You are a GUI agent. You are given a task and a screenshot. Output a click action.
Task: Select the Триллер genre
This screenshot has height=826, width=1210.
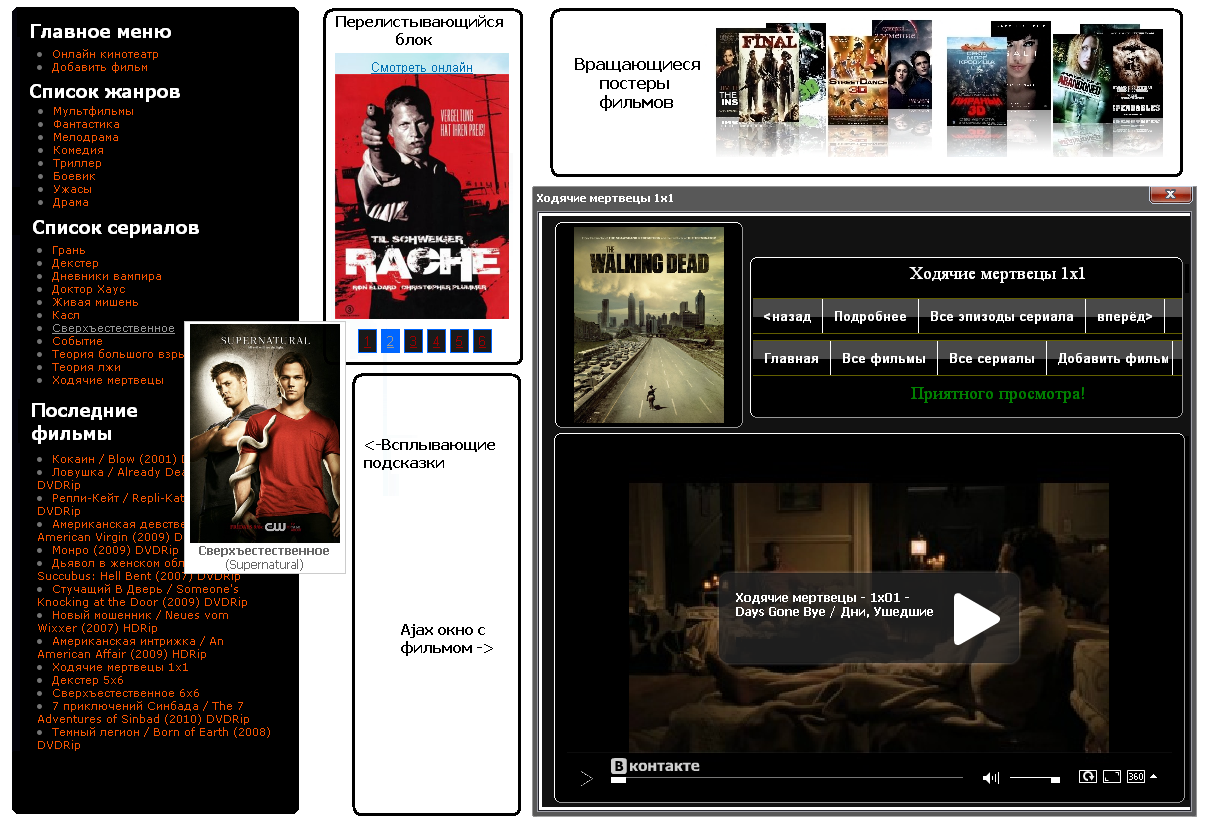click(x=77, y=163)
